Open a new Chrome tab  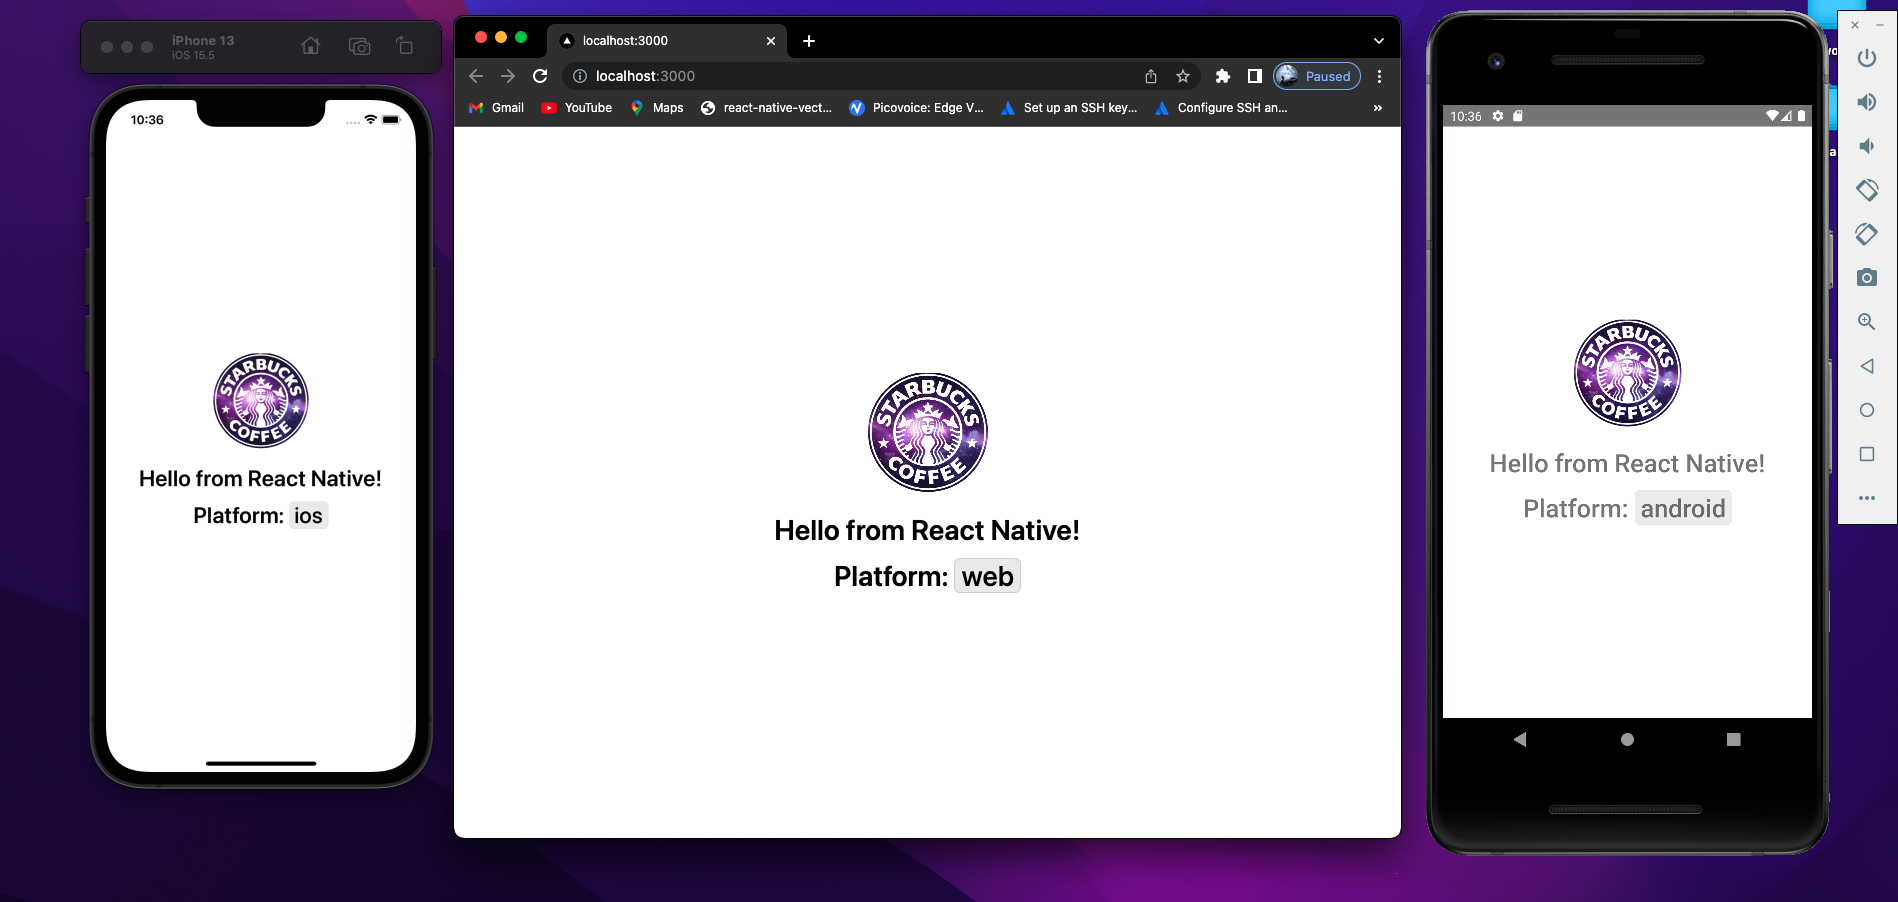tap(809, 41)
